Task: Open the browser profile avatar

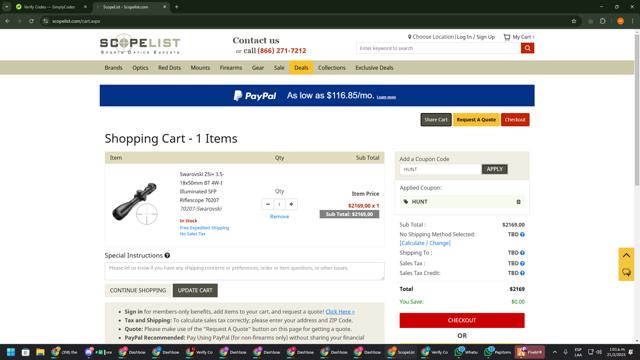Action: [620, 21]
